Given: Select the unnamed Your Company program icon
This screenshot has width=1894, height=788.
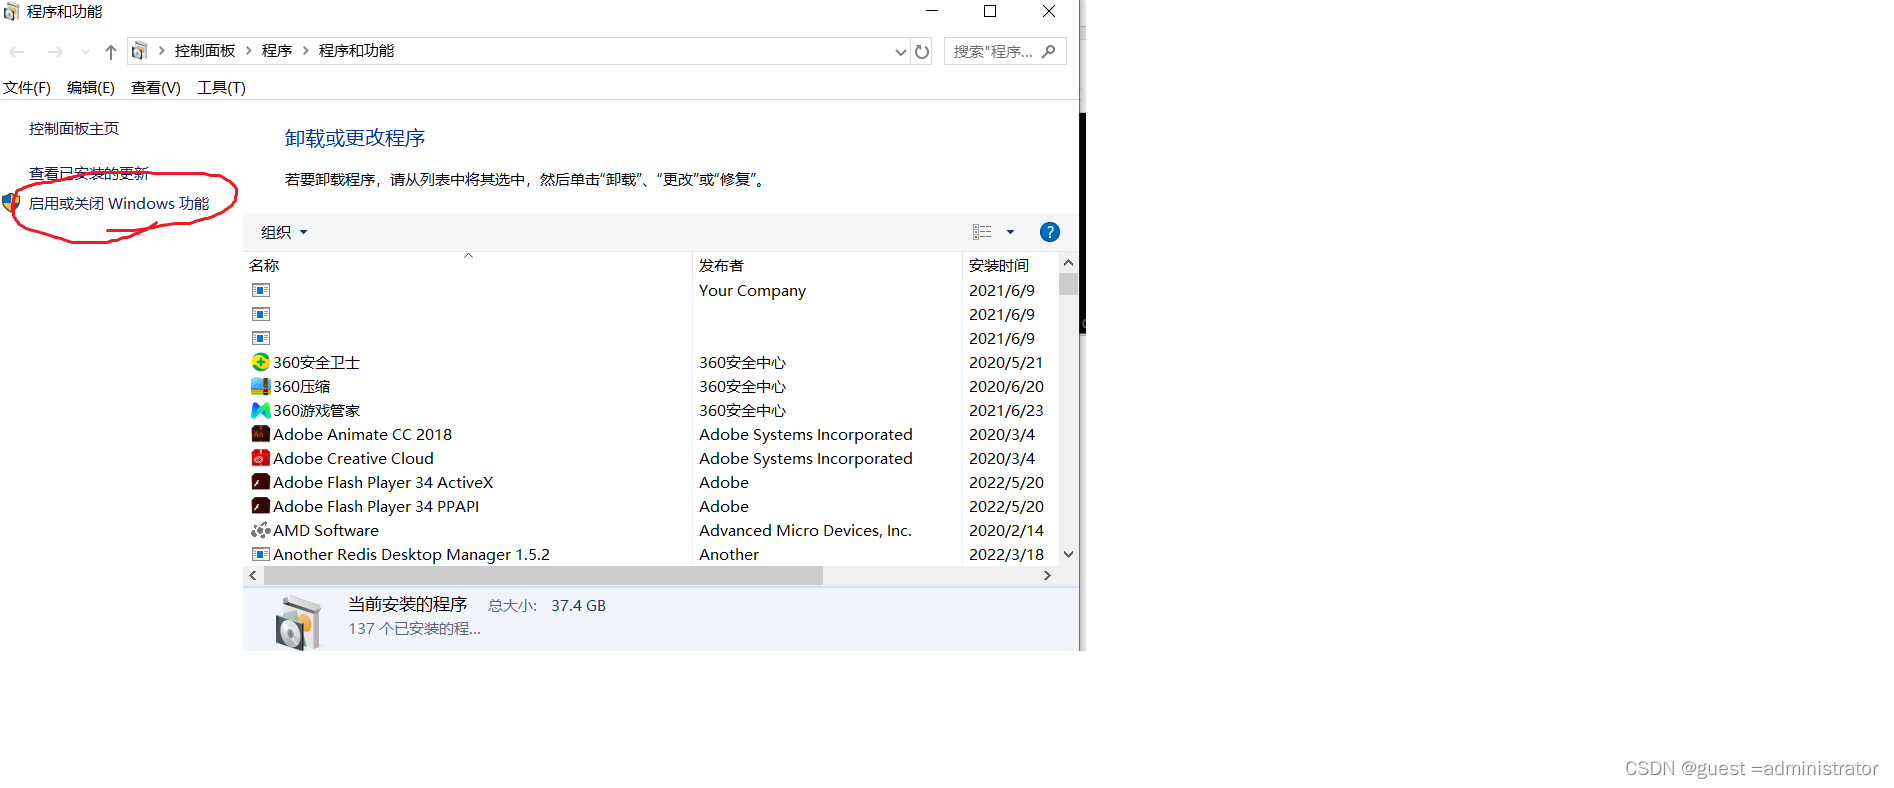Looking at the screenshot, I should 261,290.
